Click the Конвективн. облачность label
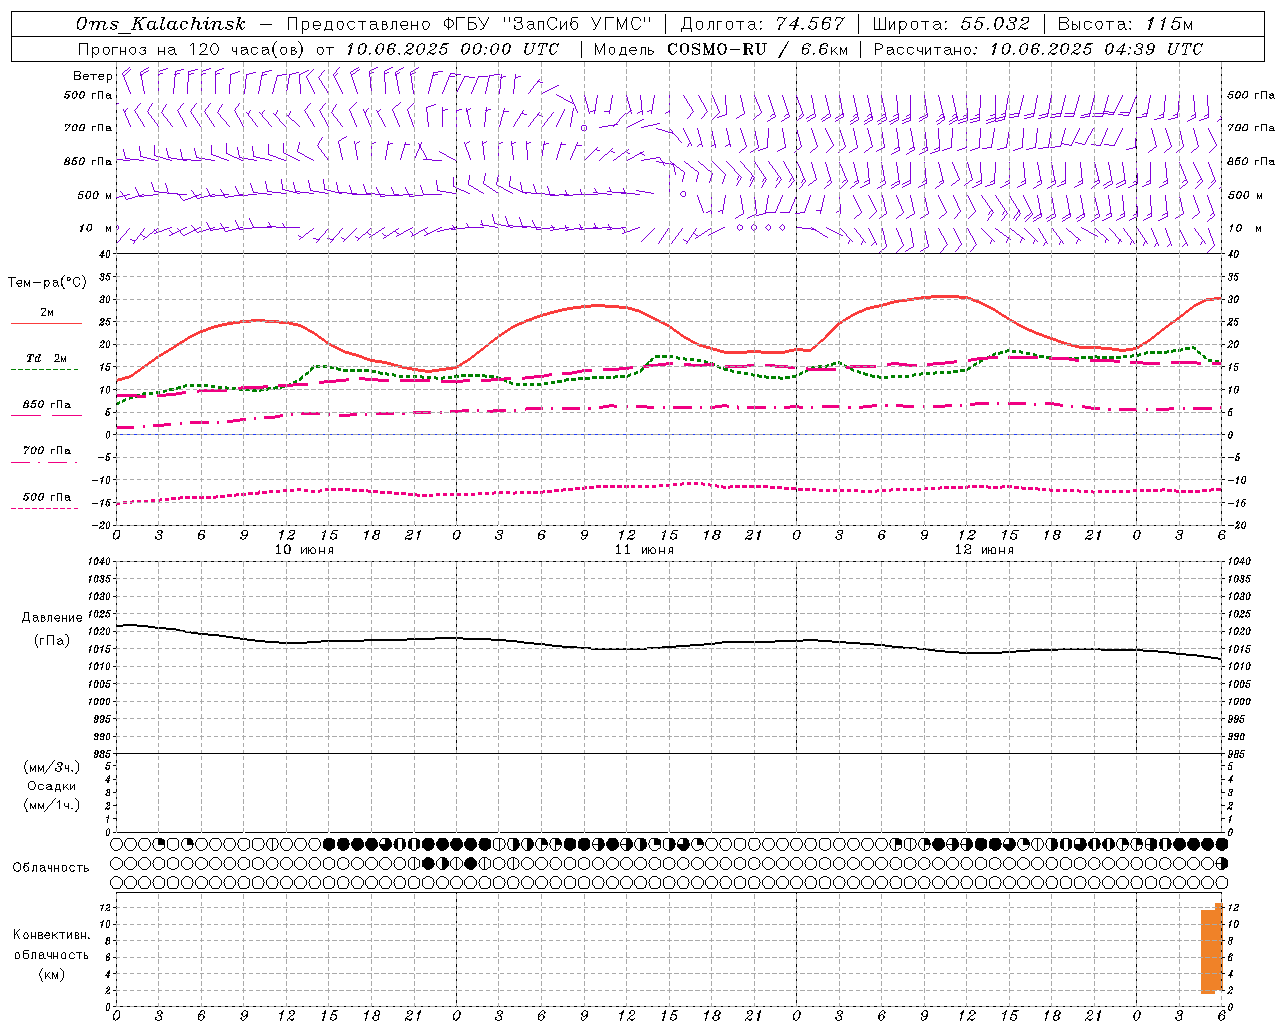This screenshot has height=1024, width=1280. (51, 945)
